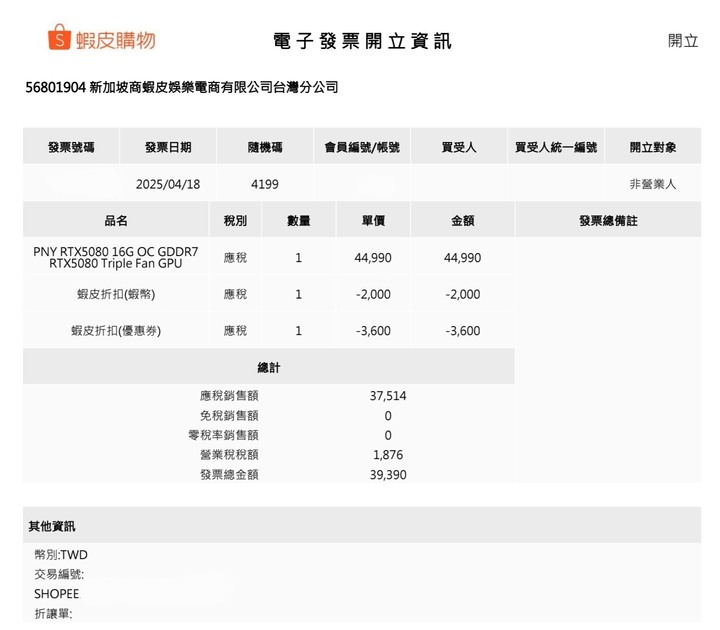Click the 買受人統一編號 column header

[x=556, y=147]
